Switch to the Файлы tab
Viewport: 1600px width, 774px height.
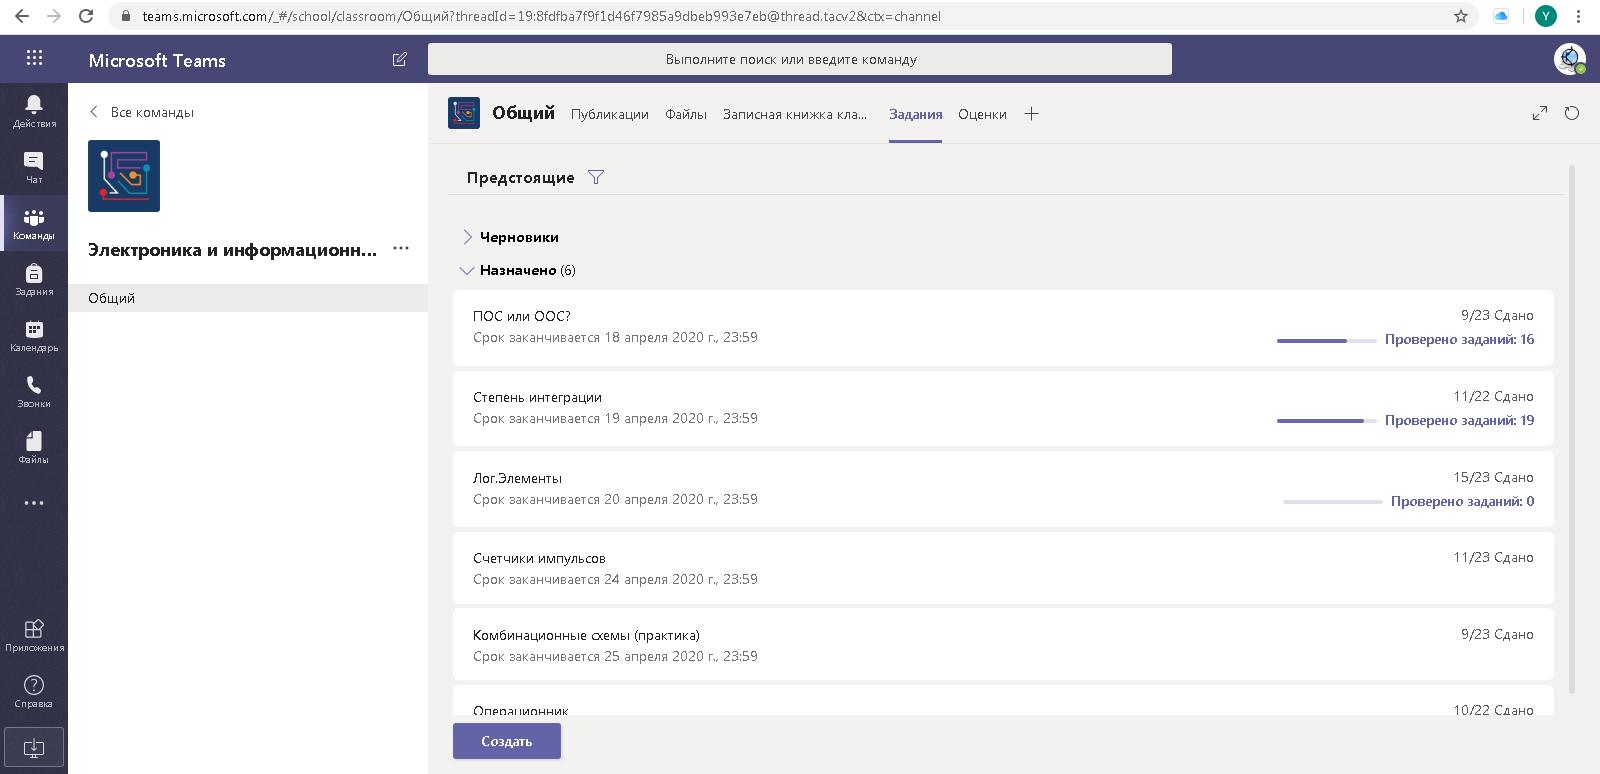[686, 114]
